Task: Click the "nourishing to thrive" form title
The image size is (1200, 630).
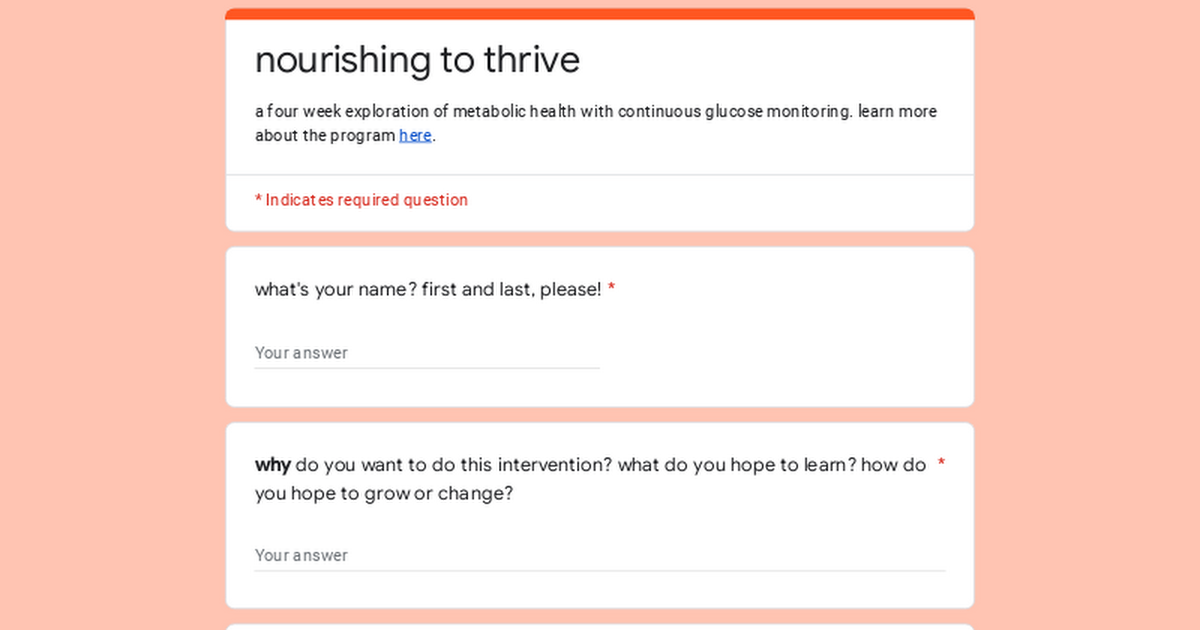Action: (417, 60)
